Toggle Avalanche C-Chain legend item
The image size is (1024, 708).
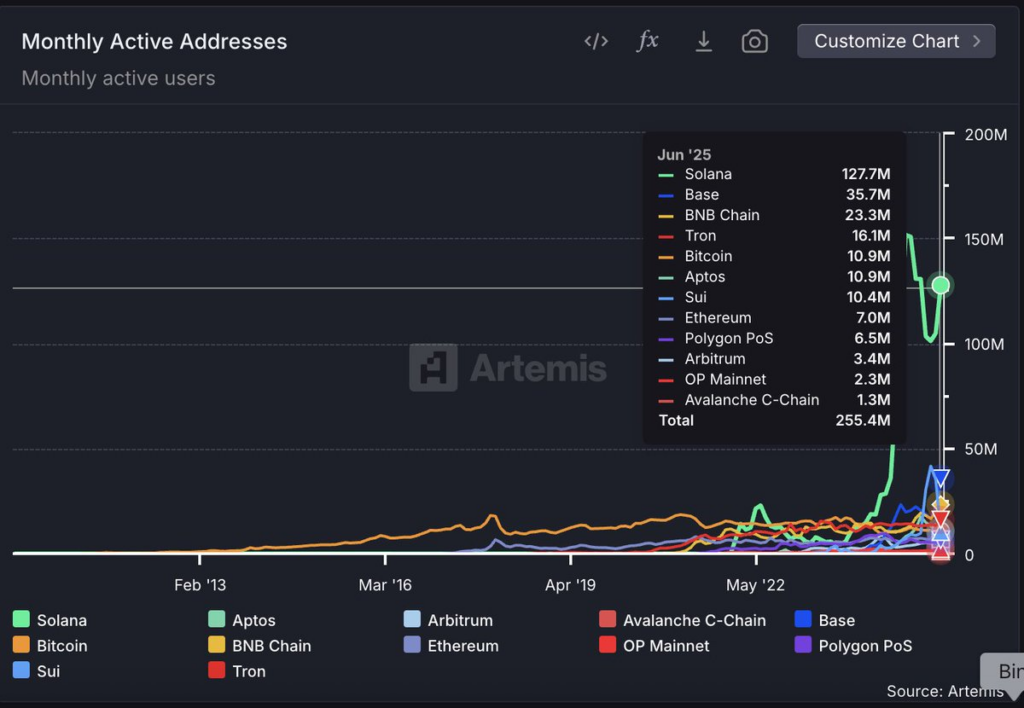(x=682, y=620)
